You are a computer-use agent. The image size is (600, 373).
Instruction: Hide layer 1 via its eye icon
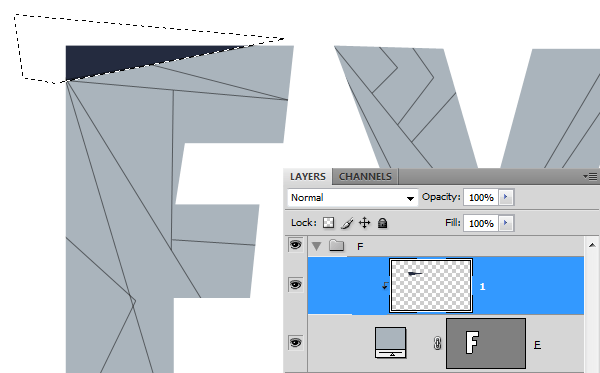(295, 285)
